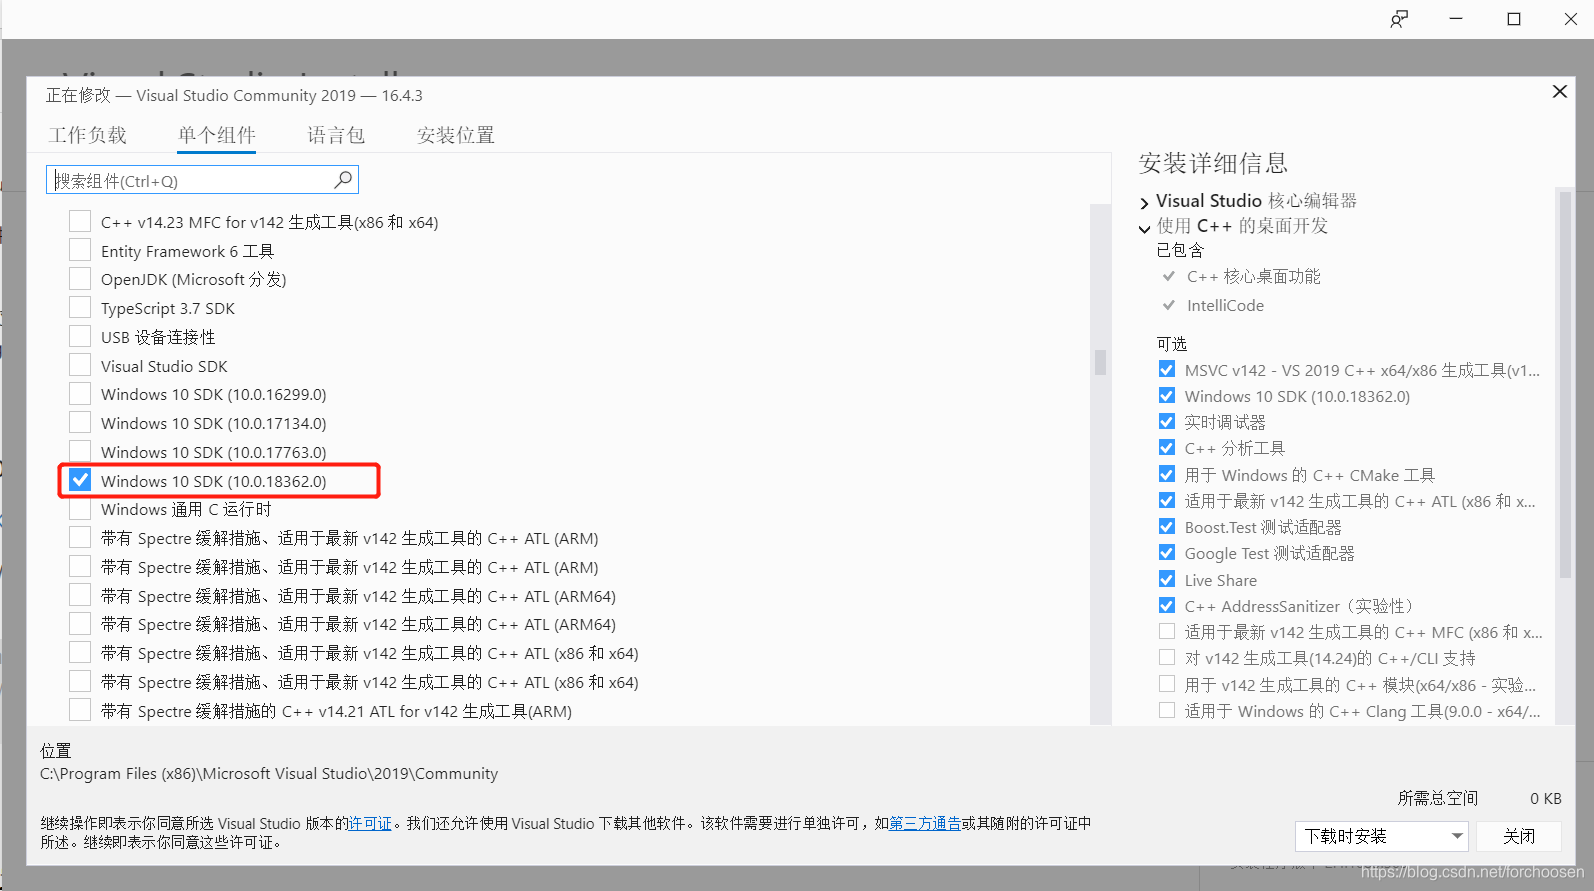Click the install path C:\Program Files (x86) text

(x=269, y=773)
